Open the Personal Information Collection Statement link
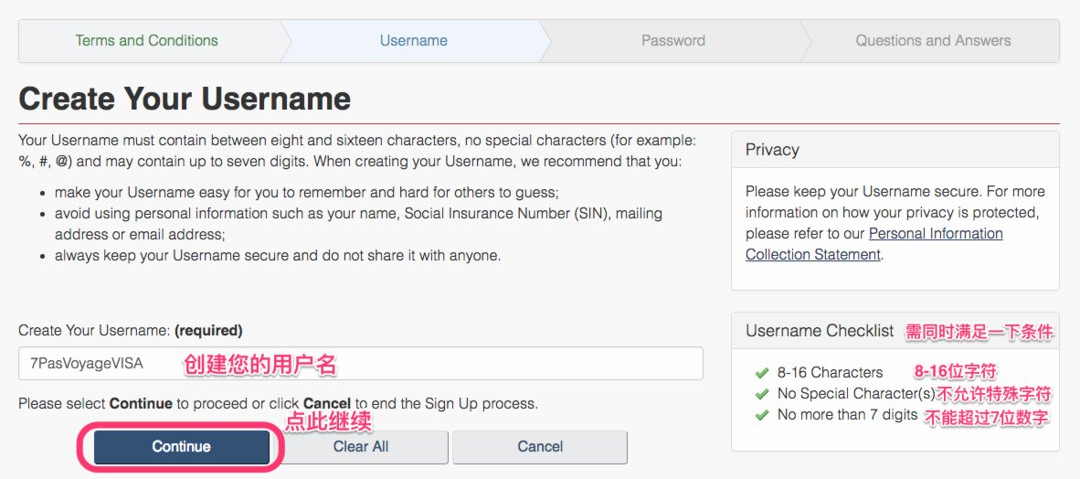 [873, 244]
